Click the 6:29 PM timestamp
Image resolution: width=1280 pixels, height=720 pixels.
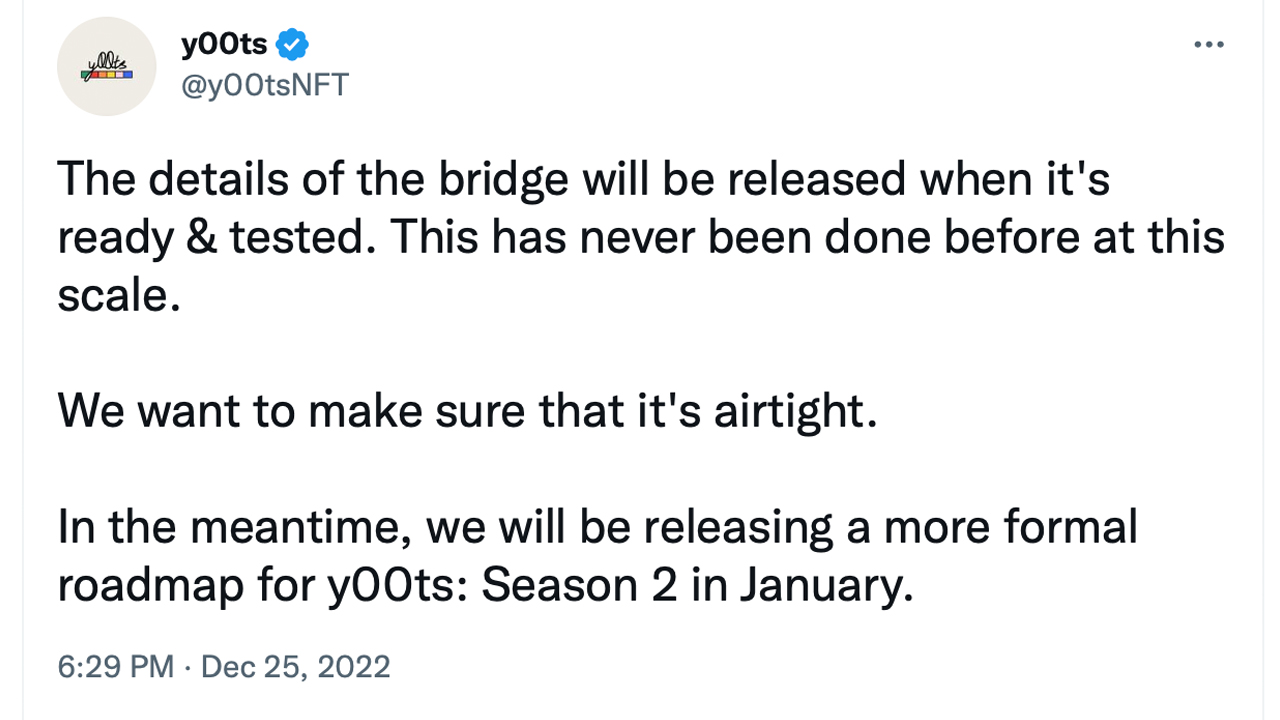(x=115, y=666)
